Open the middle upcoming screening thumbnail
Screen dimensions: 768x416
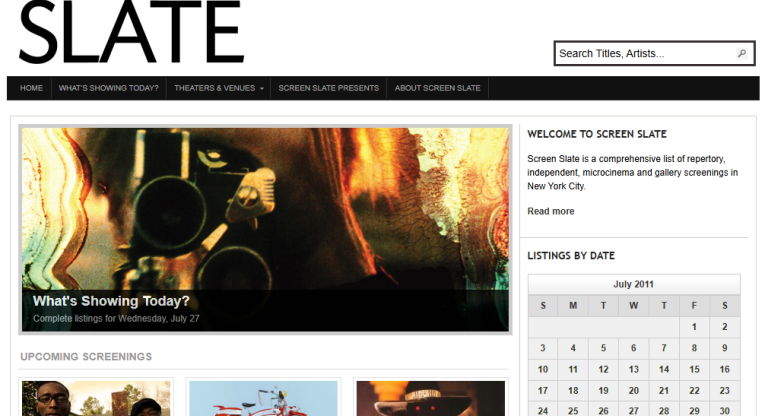[263, 399]
